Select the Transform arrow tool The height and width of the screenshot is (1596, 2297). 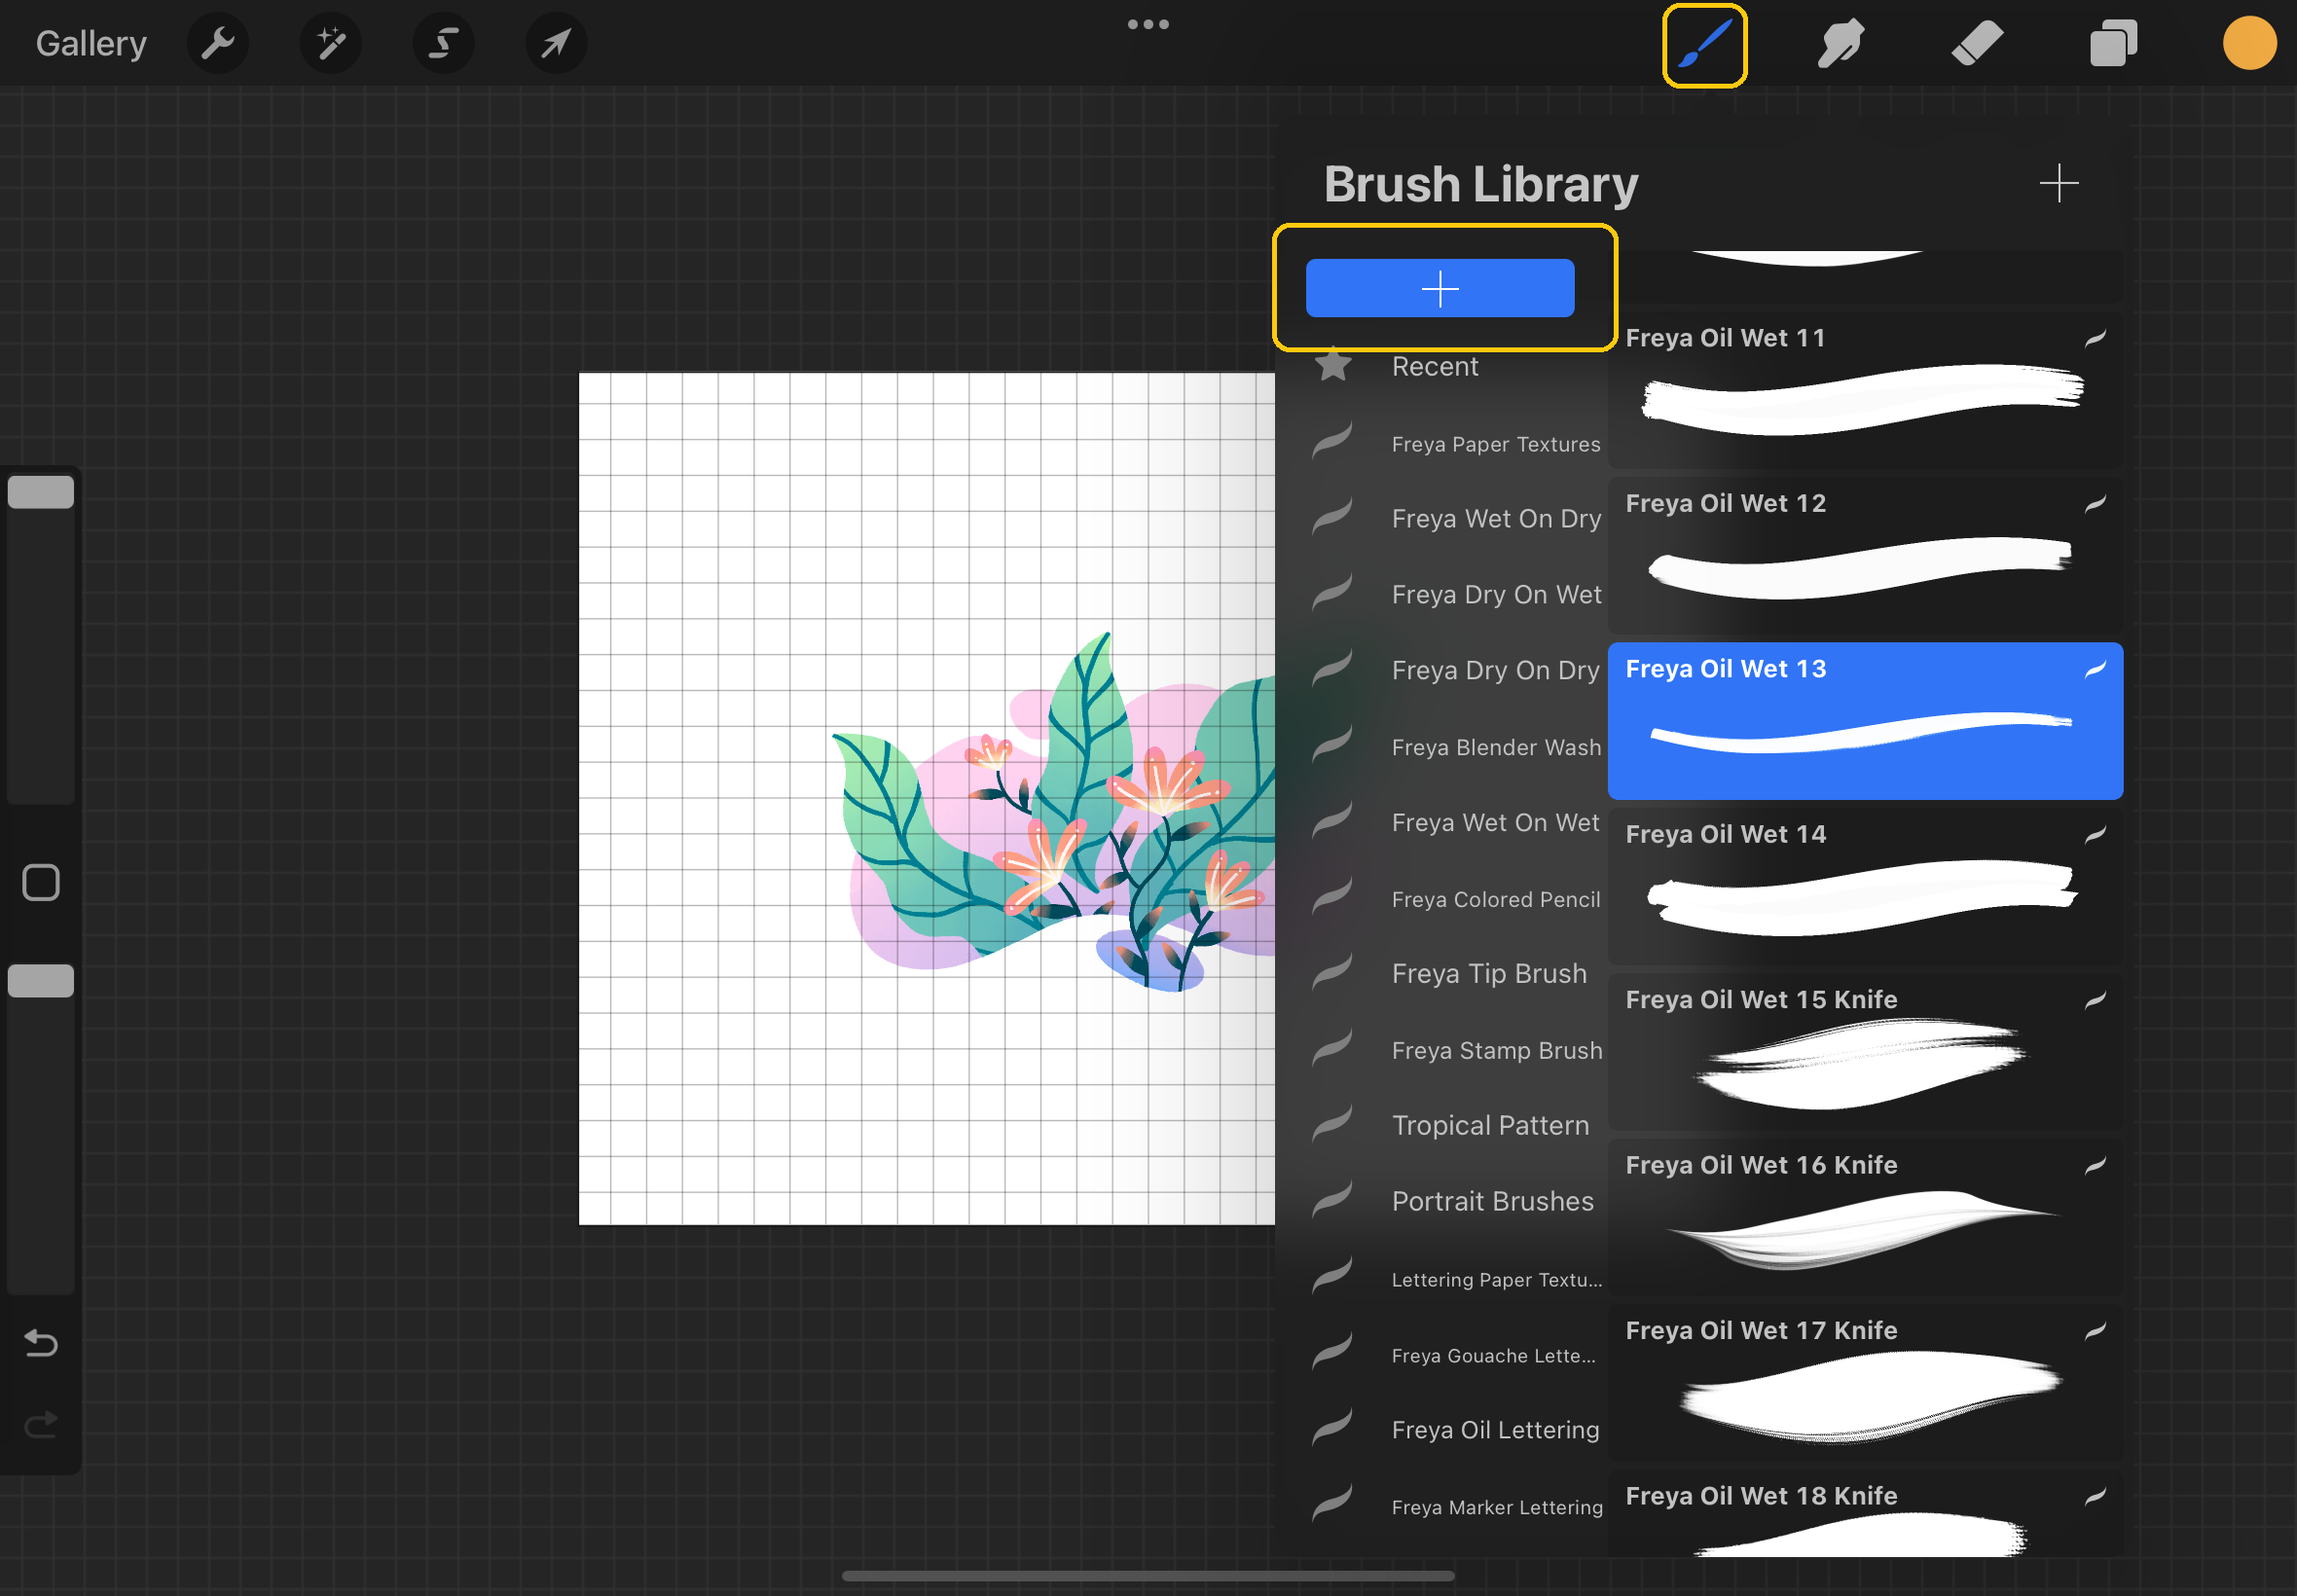pyautogui.click(x=557, y=43)
